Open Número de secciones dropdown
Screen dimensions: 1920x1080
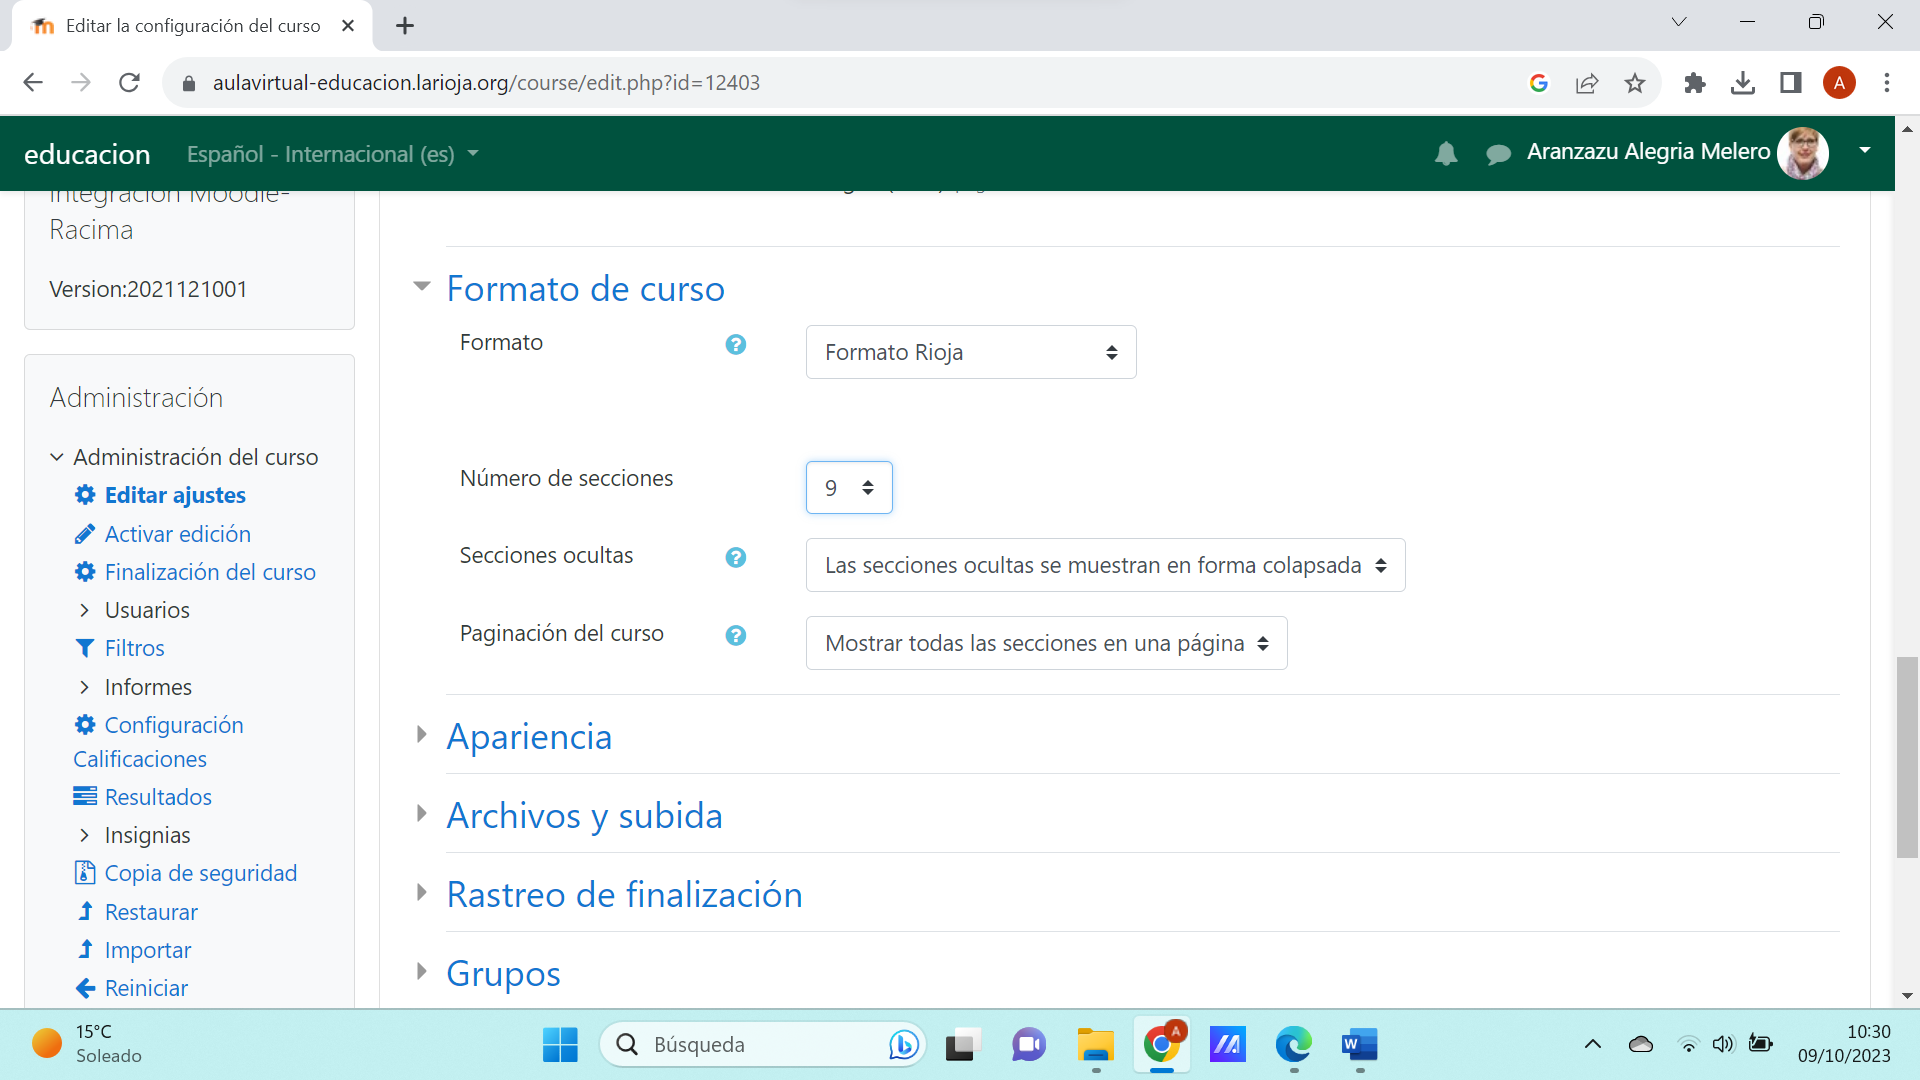pyautogui.click(x=848, y=488)
